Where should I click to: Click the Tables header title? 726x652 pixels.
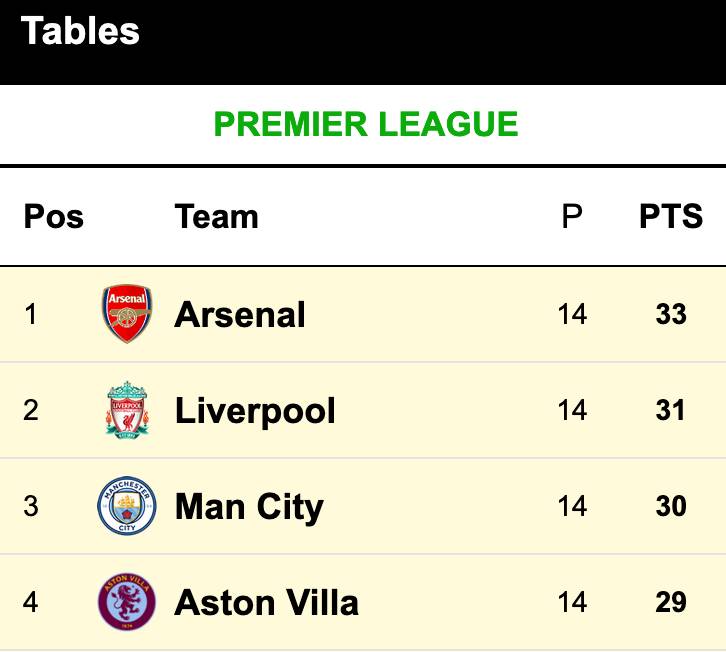coord(80,31)
